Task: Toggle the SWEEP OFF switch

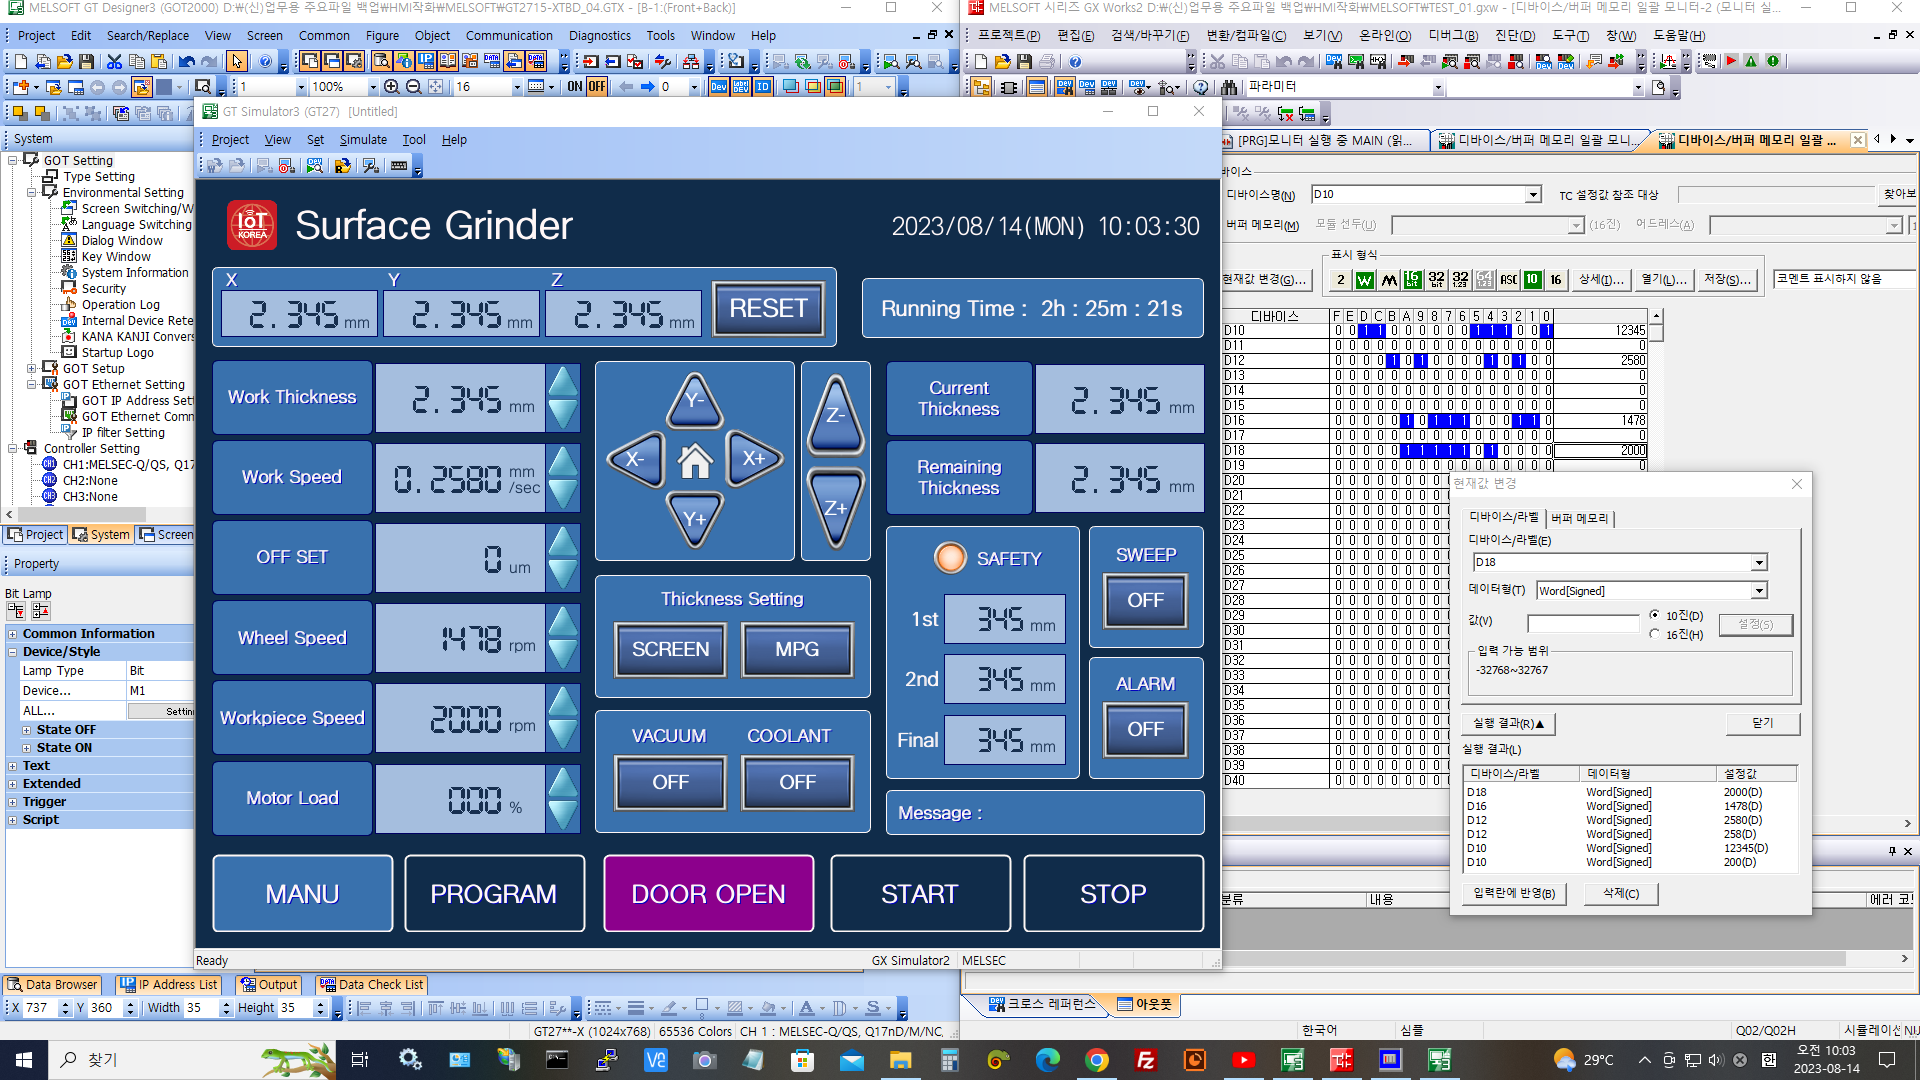Action: 1145,600
